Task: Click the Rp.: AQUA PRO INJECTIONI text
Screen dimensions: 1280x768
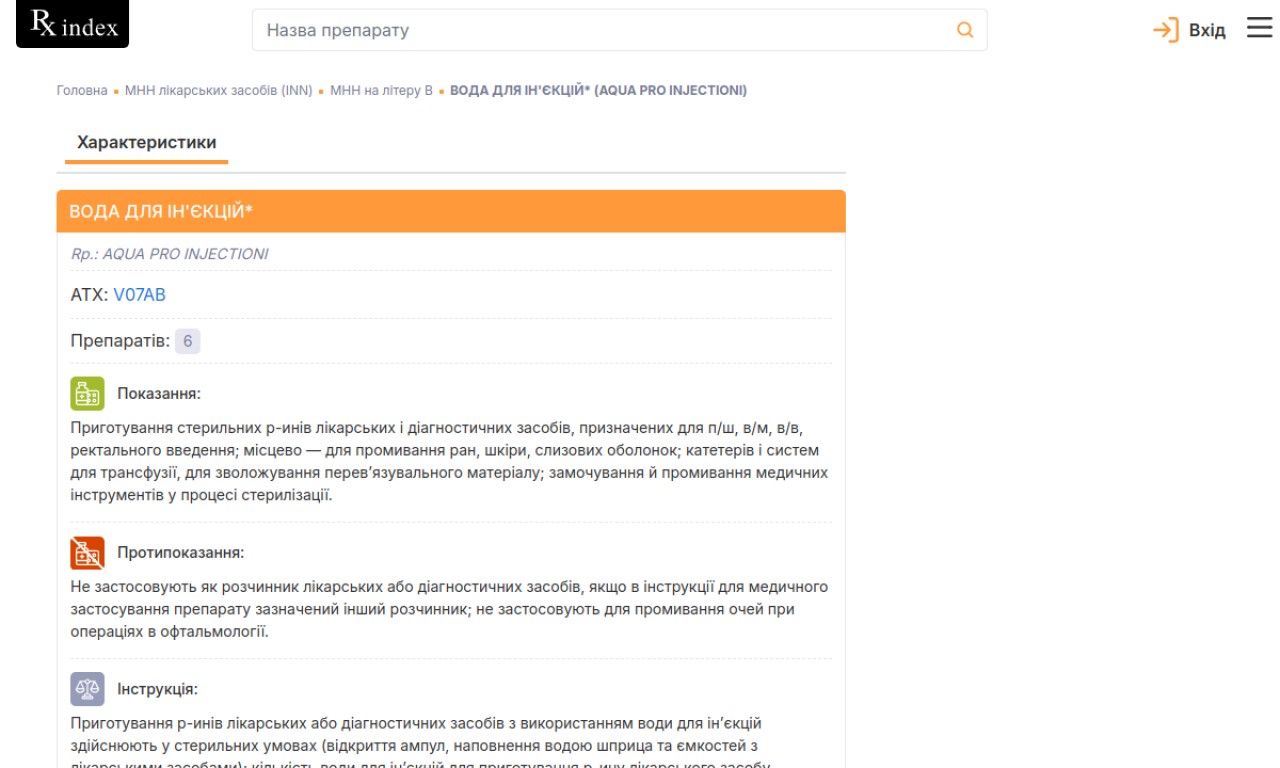Action: 170,254
